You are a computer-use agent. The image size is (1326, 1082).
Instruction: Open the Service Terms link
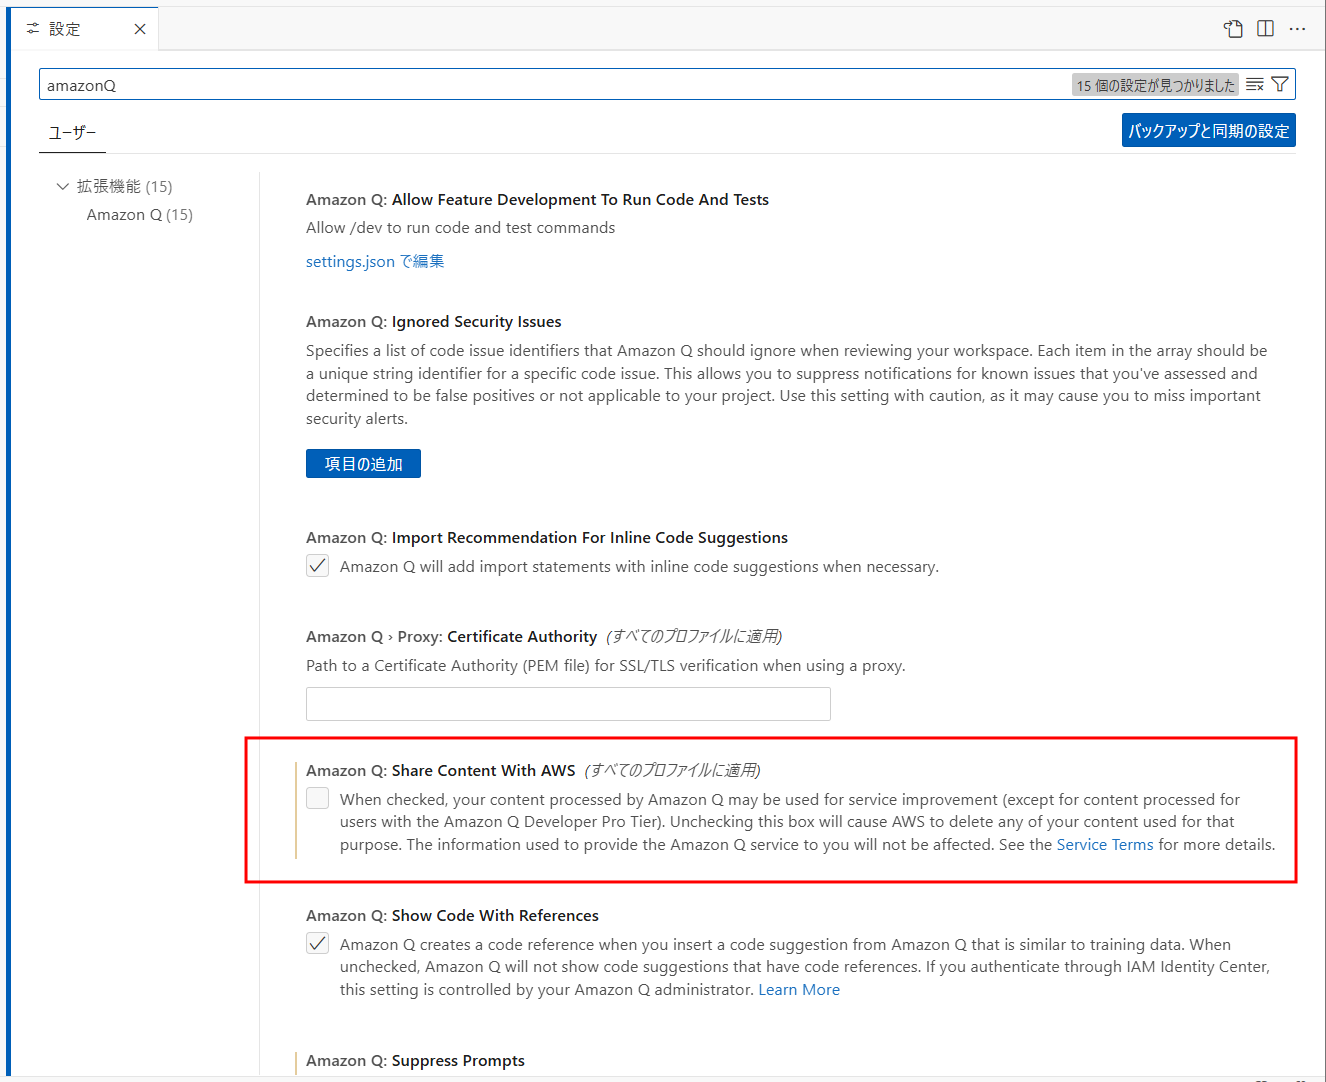click(1105, 845)
